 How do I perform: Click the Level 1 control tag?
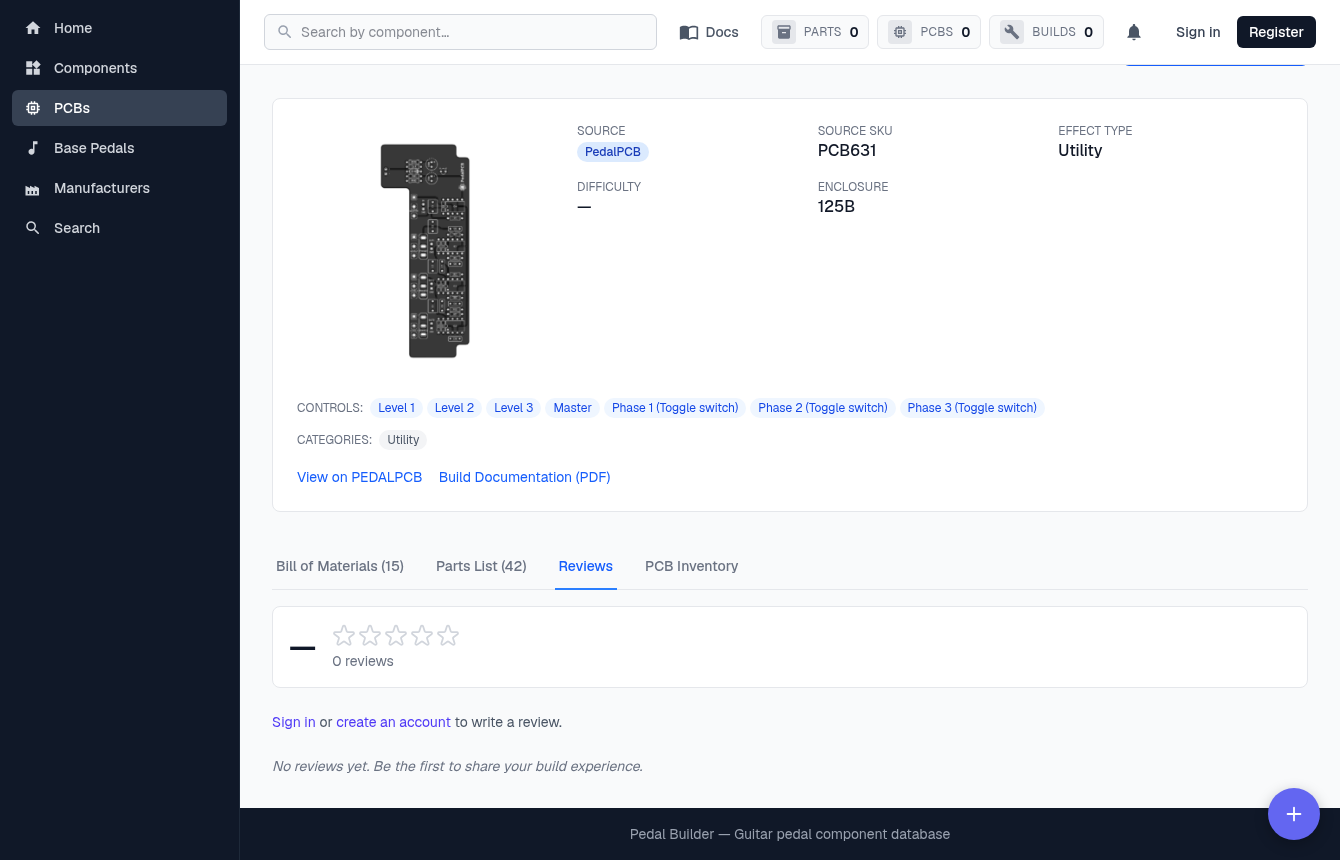pos(396,408)
